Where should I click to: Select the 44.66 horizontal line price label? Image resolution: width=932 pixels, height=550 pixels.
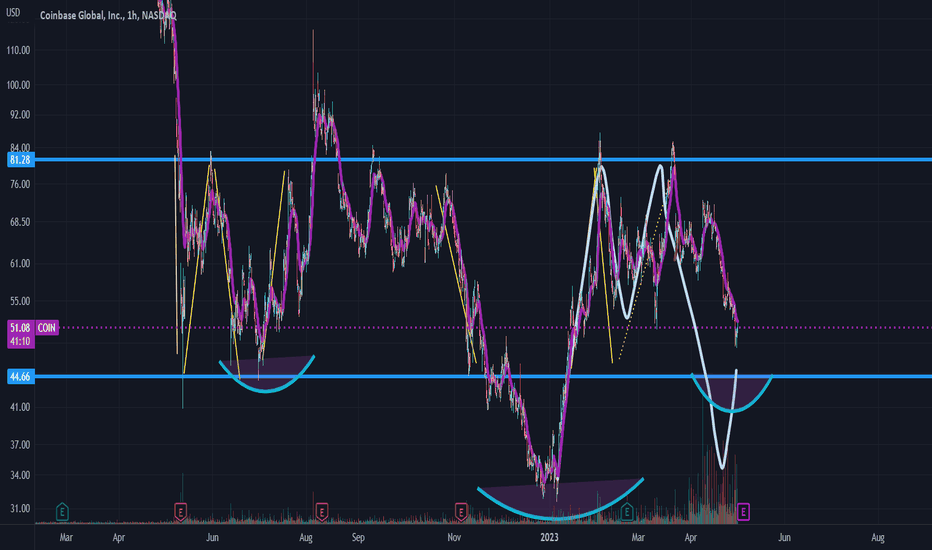[x=20, y=376]
